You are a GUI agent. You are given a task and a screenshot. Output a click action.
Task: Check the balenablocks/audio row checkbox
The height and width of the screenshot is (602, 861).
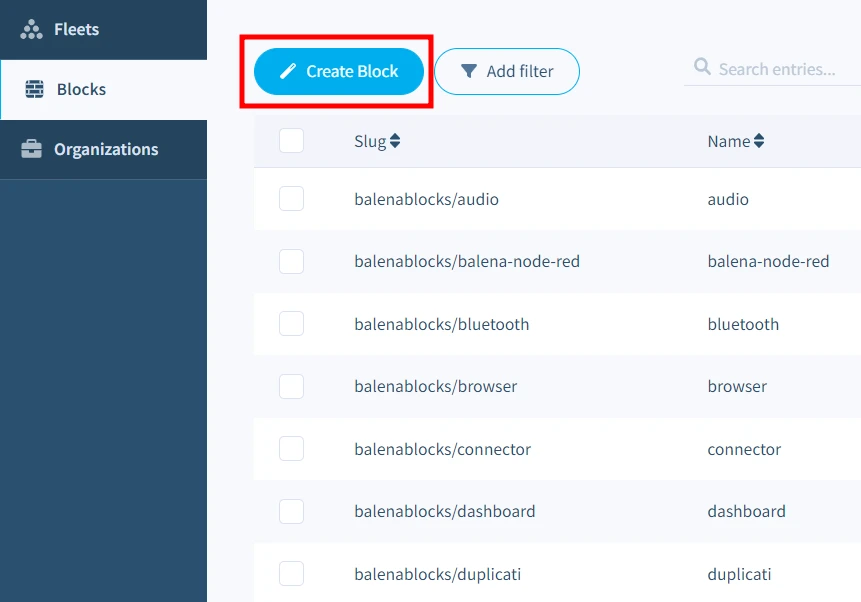[291, 199]
